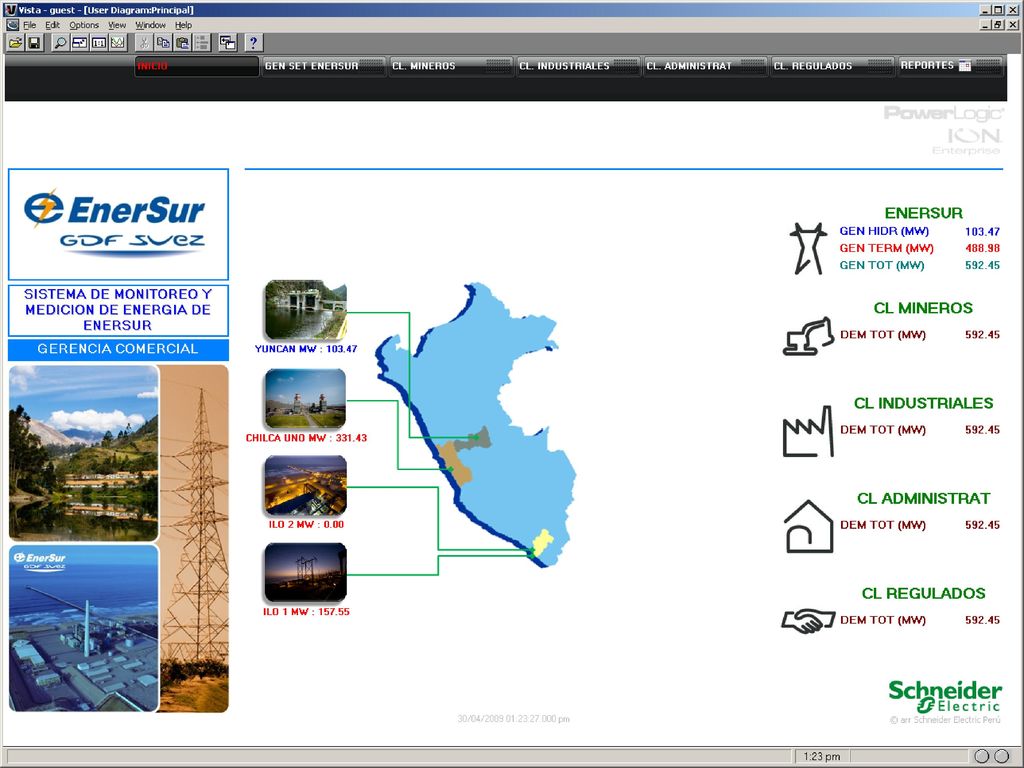Image resolution: width=1024 pixels, height=768 pixels.
Task: Click the handshake CL REGULADOS icon
Action: coord(808,620)
